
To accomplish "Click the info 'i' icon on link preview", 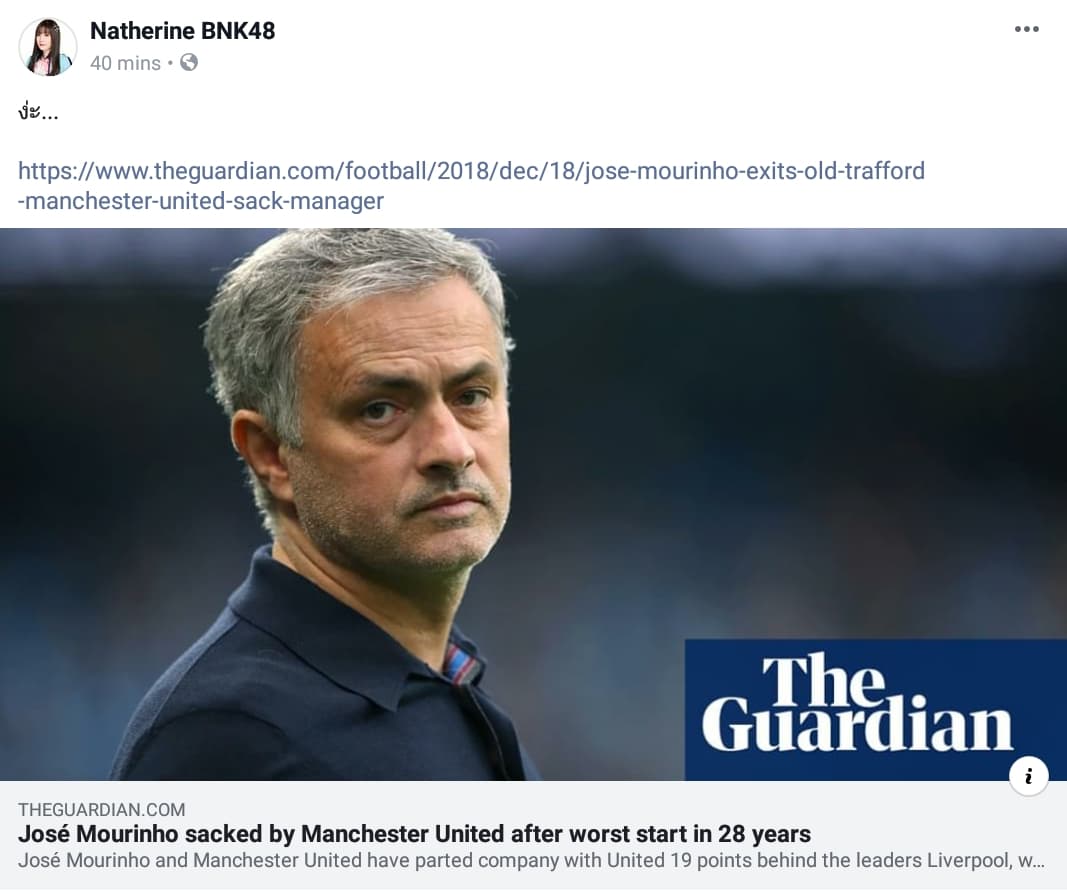I will (x=1028, y=776).
